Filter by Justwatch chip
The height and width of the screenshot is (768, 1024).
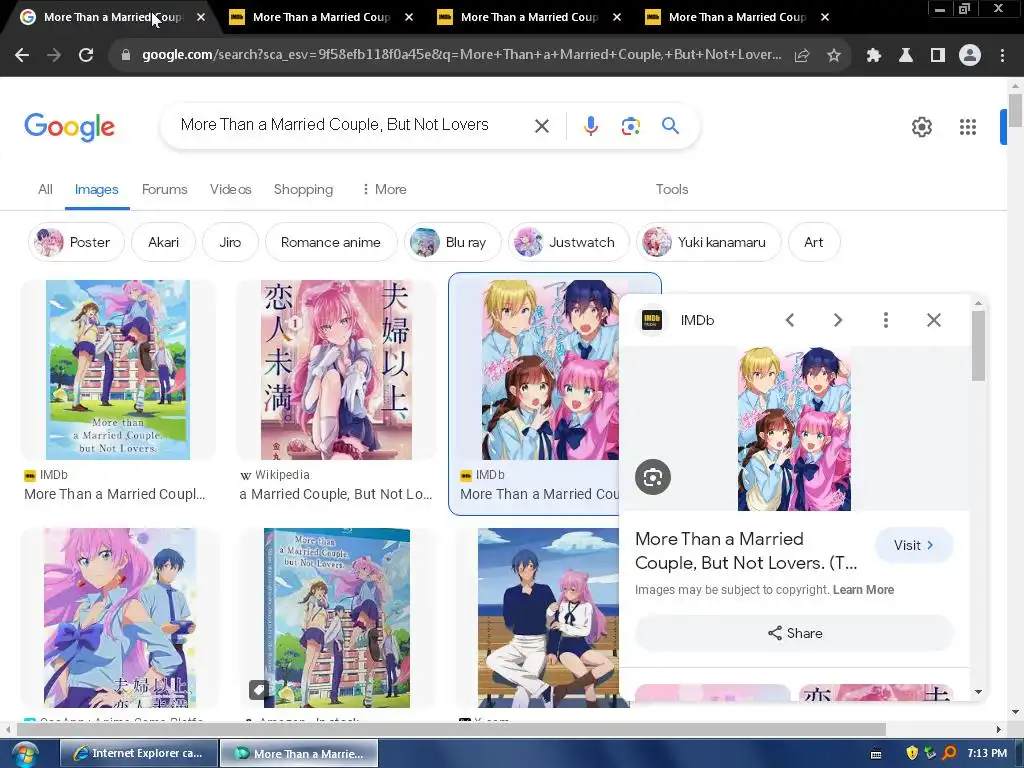tap(568, 242)
